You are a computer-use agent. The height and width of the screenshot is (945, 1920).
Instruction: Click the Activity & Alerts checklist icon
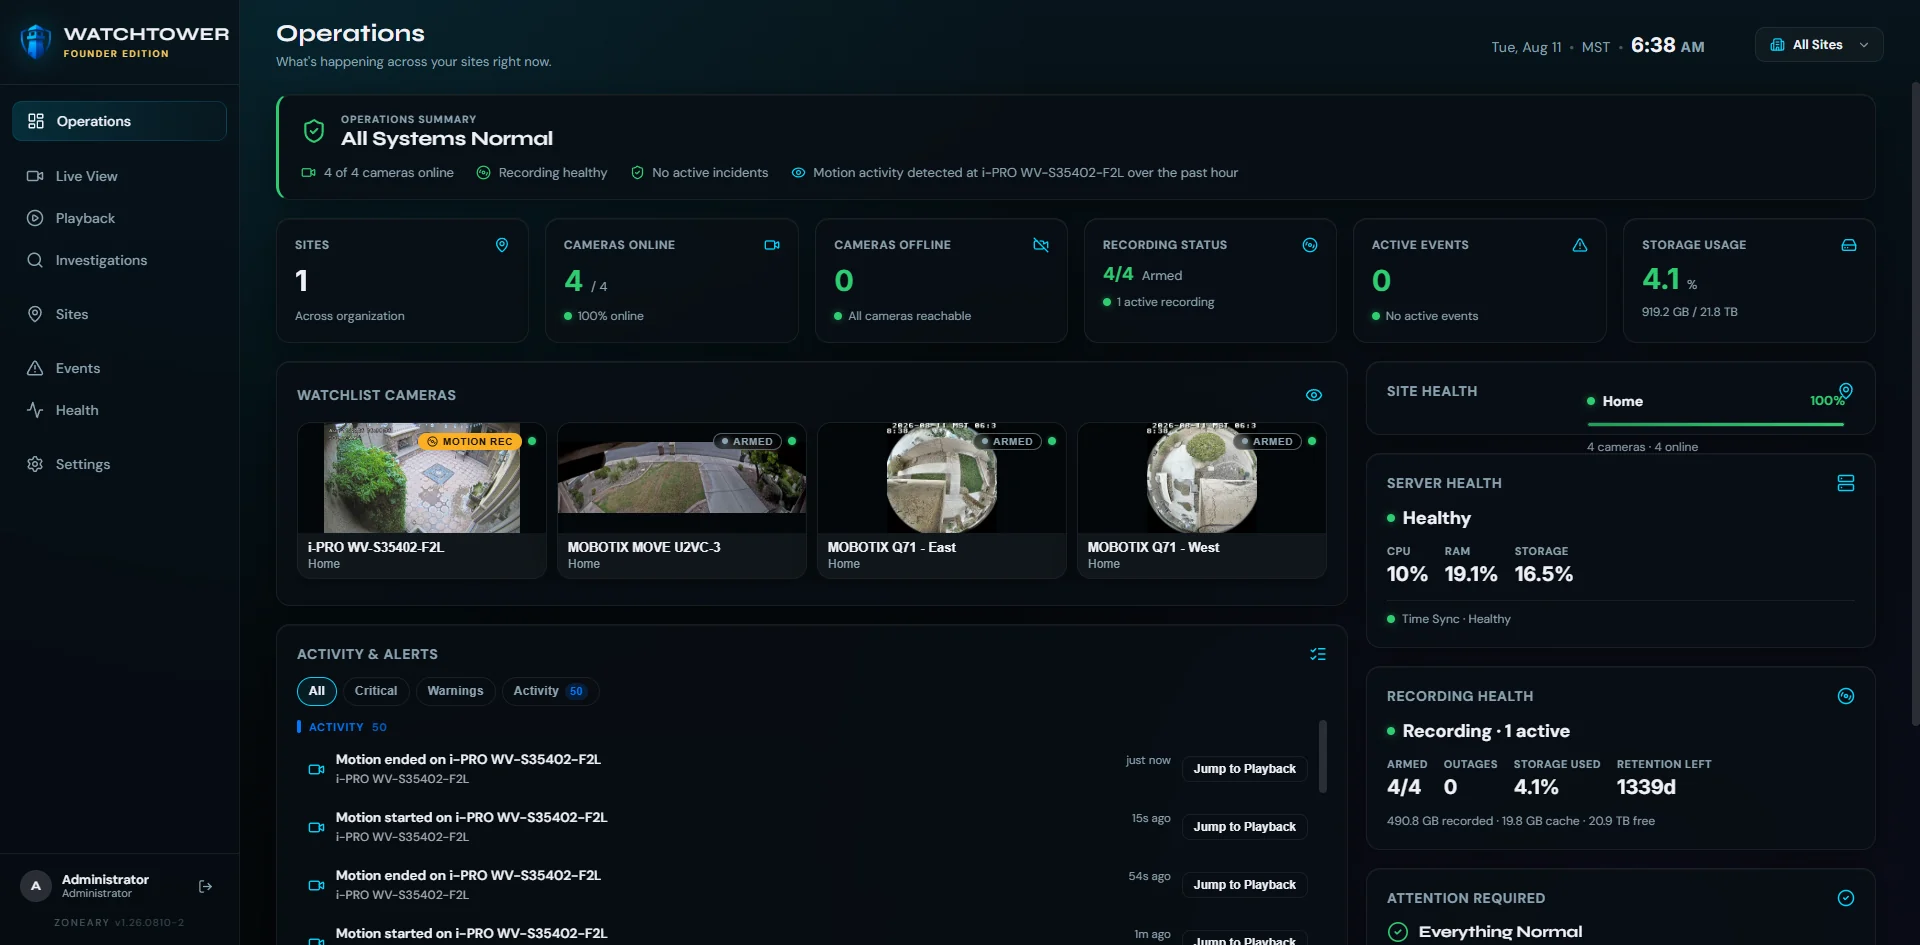coord(1318,654)
